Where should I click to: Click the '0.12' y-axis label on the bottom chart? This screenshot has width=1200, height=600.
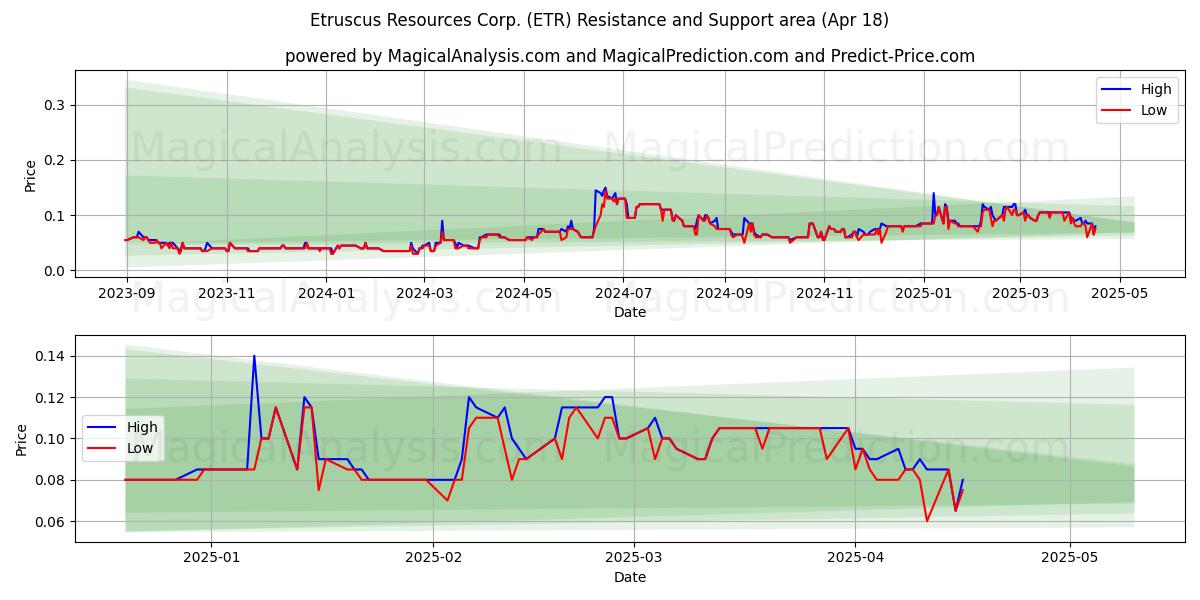pos(52,398)
